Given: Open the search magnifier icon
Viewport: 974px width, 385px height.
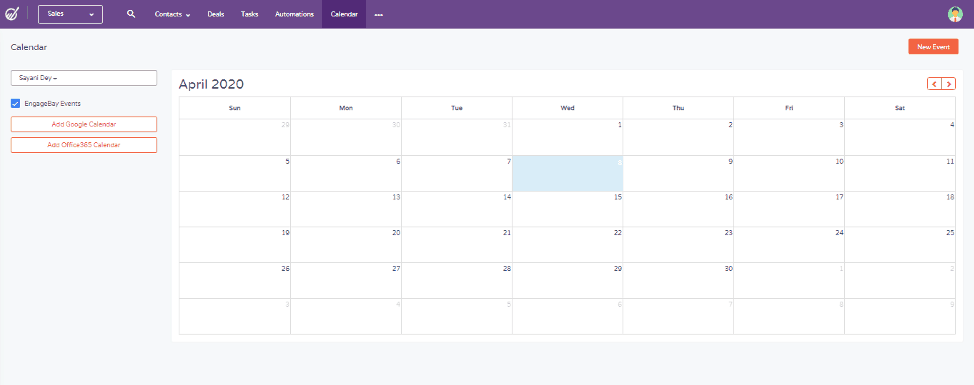Looking at the screenshot, I should [x=131, y=14].
